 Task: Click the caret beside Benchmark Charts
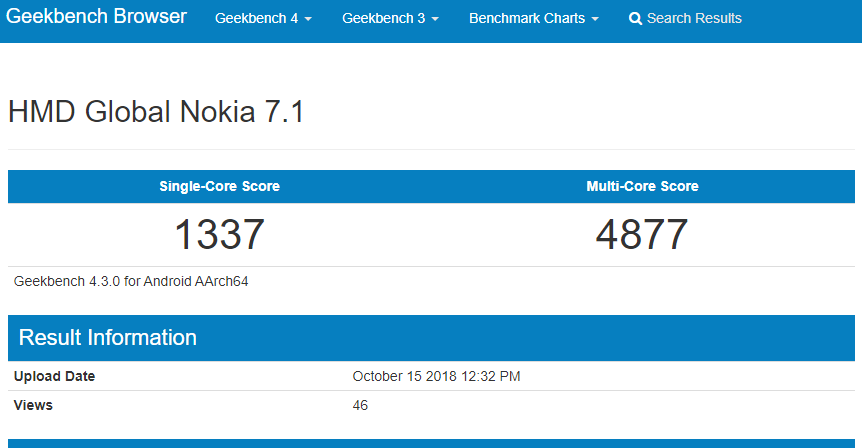595,19
